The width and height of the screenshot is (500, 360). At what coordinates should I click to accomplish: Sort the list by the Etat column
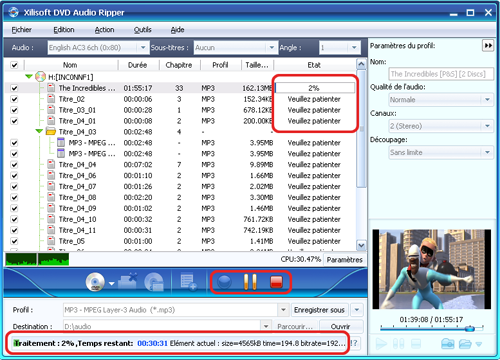click(x=314, y=65)
